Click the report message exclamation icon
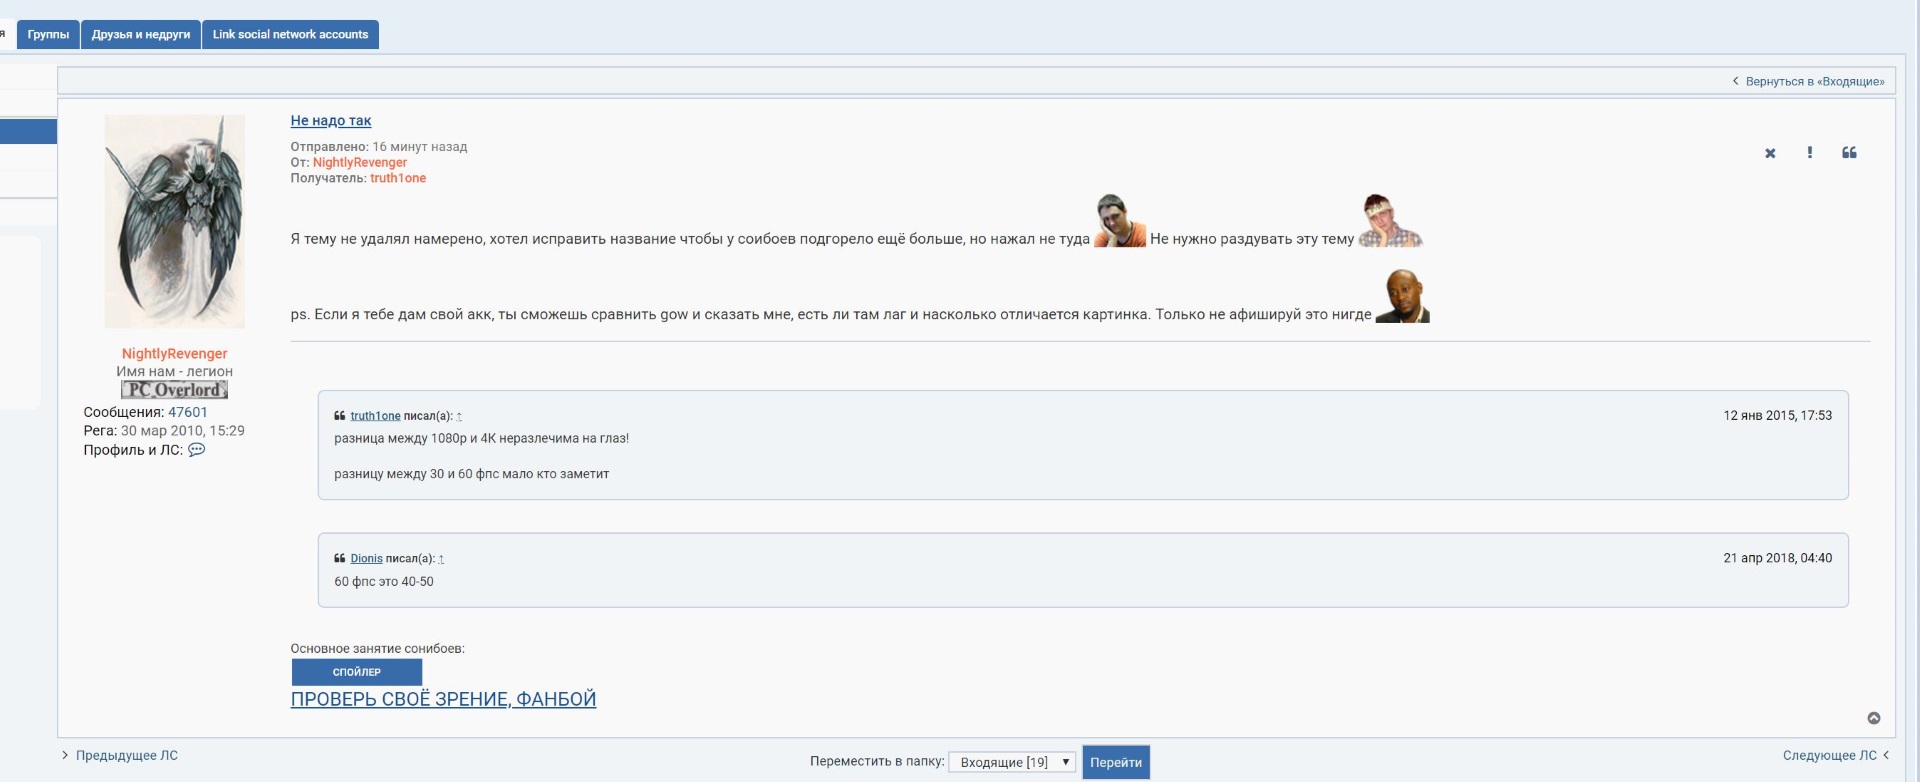This screenshot has width=1920, height=782. [1809, 152]
